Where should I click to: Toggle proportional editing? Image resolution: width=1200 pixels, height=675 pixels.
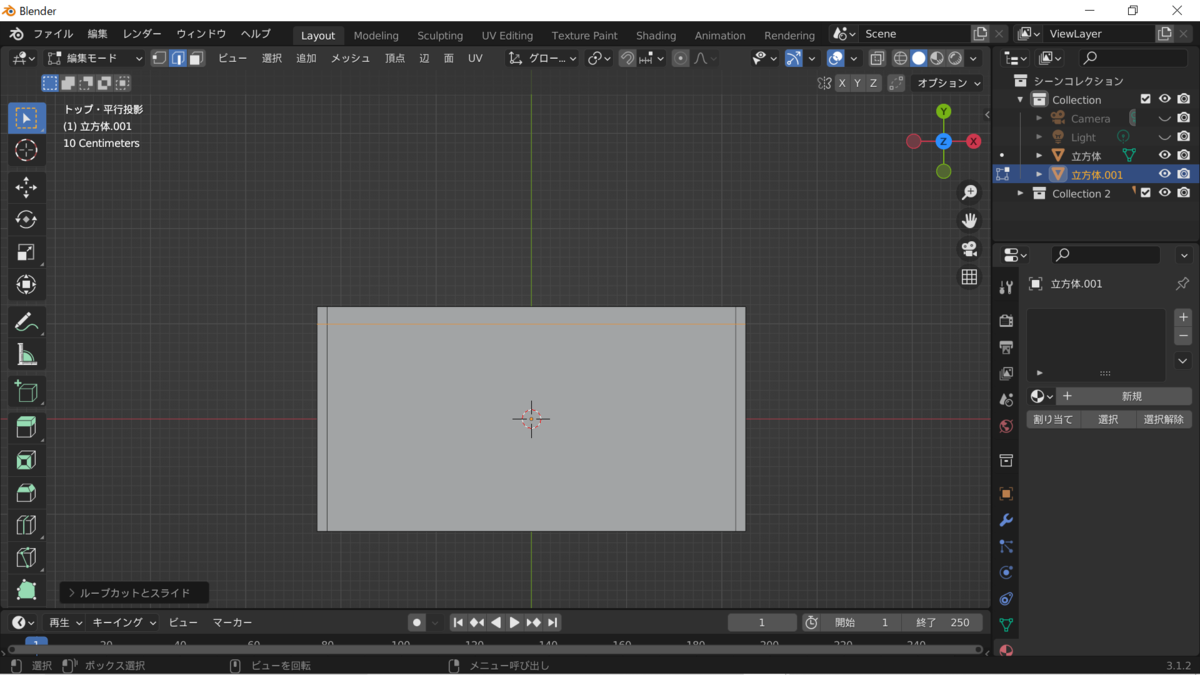click(x=680, y=58)
